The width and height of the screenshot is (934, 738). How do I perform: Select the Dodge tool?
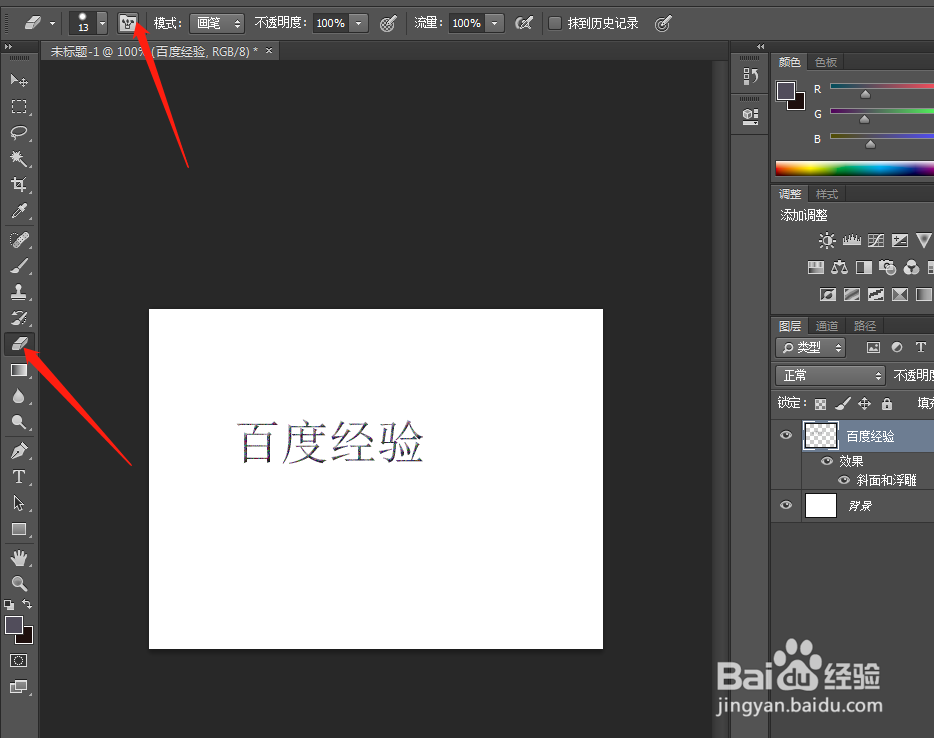[x=19, y=422]
